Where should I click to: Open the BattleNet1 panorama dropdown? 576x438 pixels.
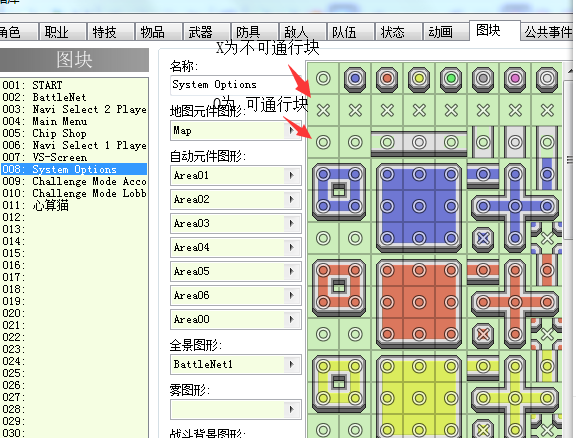pyautogui.click(x=292, y=364)
